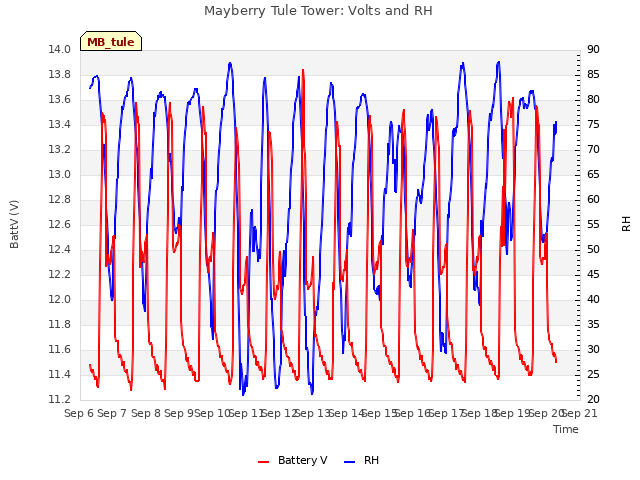640x480 pixels.
Task: Click the 13.0 left axis tick value
Action: pos(59,174)
